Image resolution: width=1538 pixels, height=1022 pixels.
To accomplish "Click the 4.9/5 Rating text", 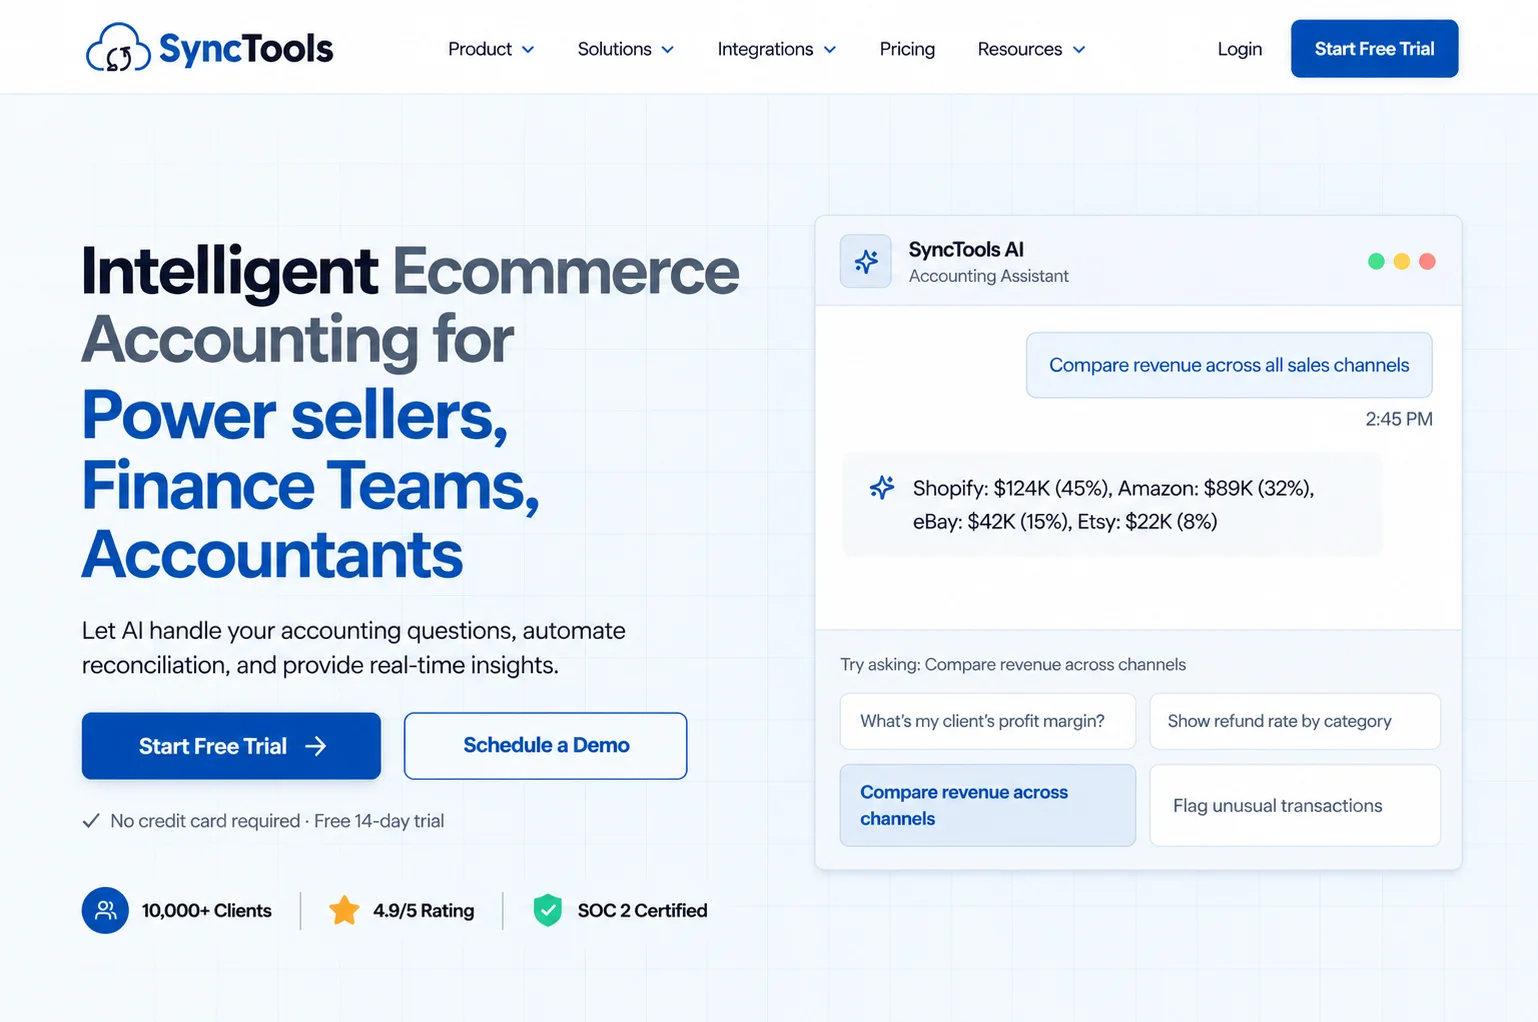I will pos(424,910).
